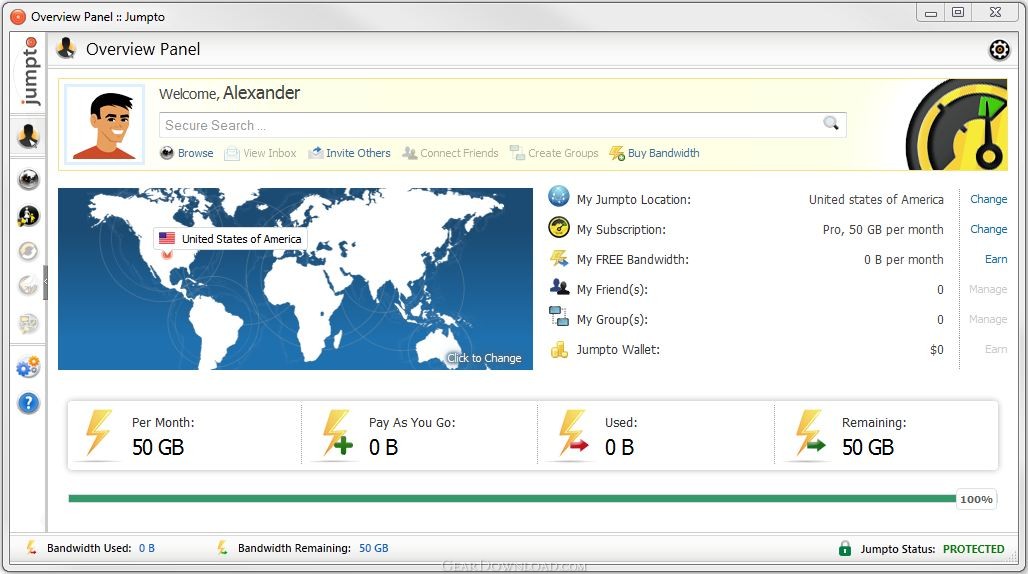Select Invite Others
This screenshot has width=1028, height=574.
pyautogui.click(x=358, y=153)
